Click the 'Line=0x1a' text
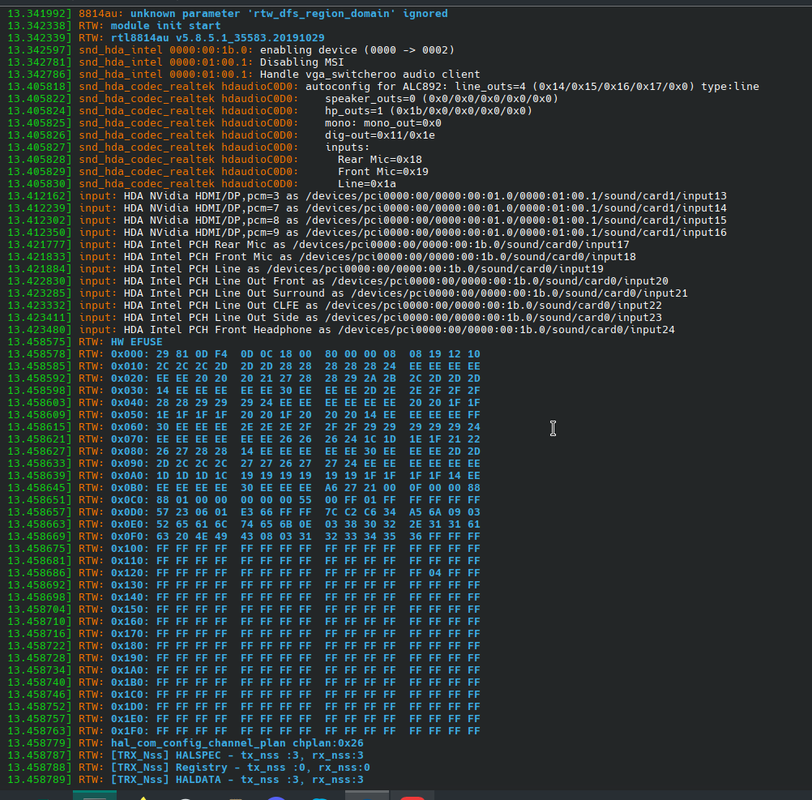The height and width of the screenshot is (800, 812). (367, 184)
